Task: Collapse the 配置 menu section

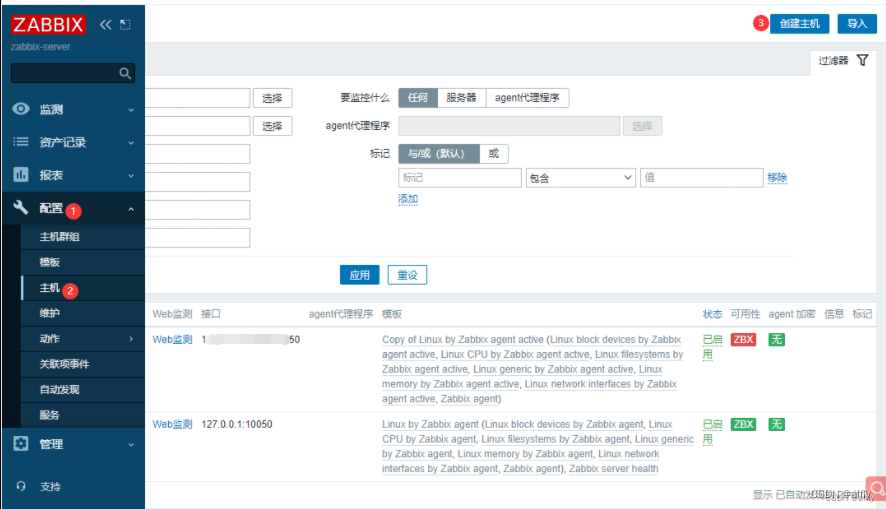Action: 131,209
